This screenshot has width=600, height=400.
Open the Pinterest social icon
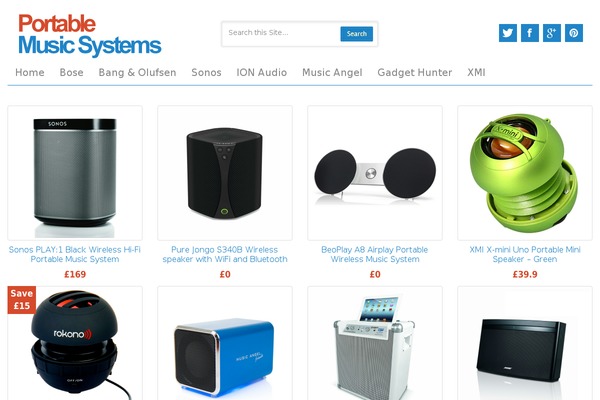click(574, 33)
